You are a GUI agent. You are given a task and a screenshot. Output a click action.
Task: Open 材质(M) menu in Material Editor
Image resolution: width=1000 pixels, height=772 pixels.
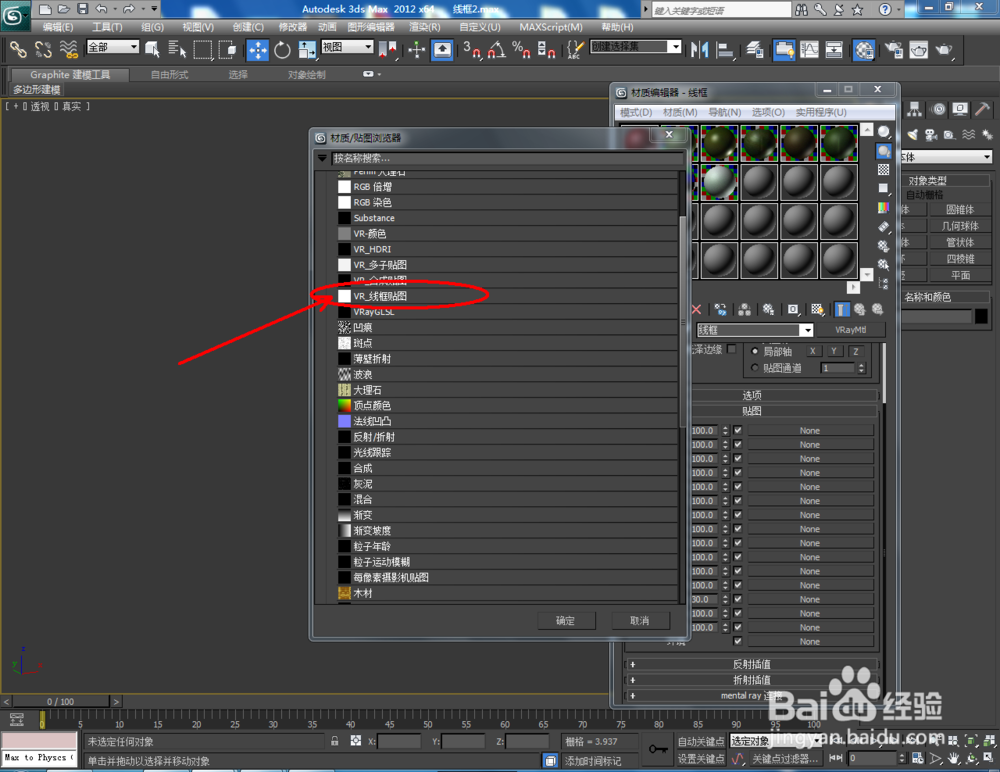tap(680, 112)
